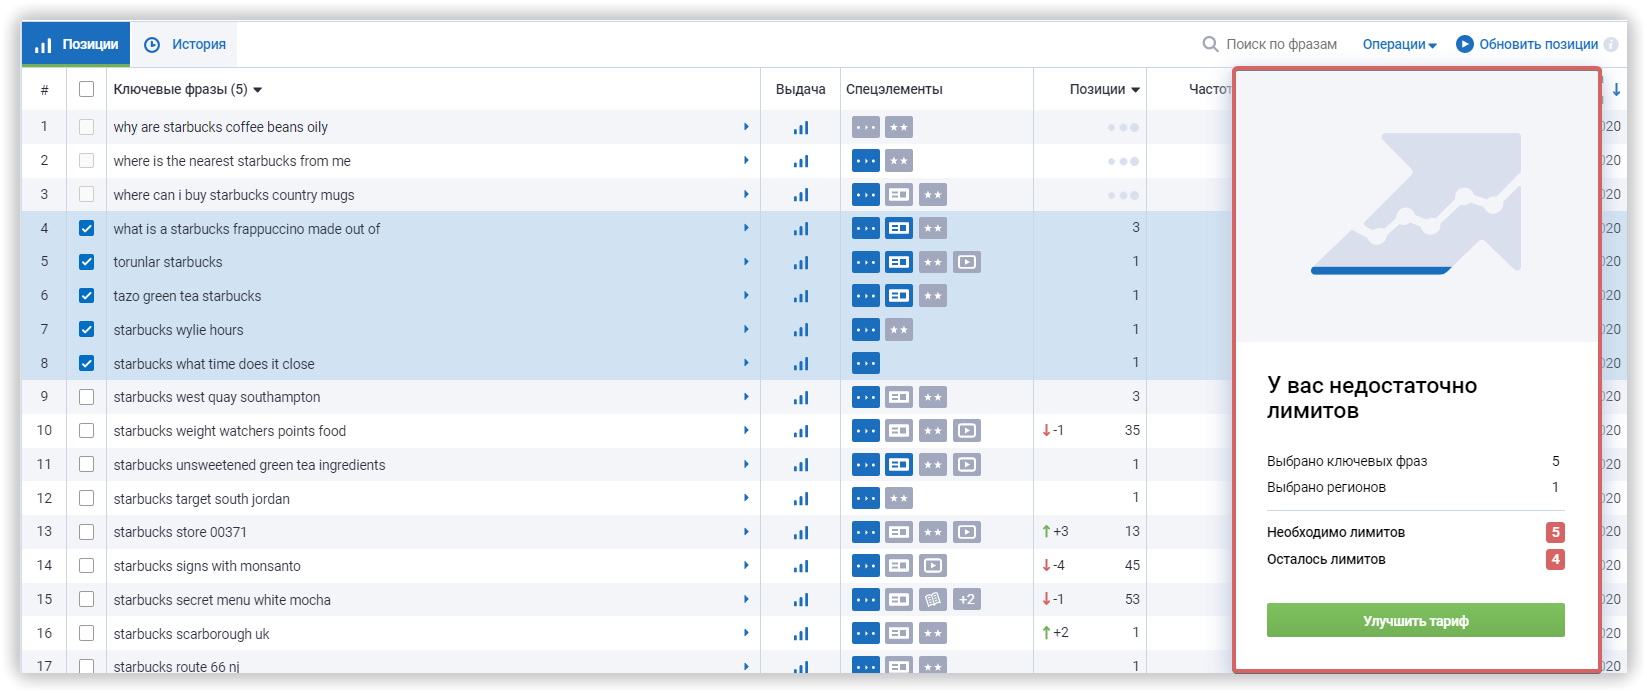
Task: Open the 'Операции' dropdown menu
Action: coord(1399,44)
